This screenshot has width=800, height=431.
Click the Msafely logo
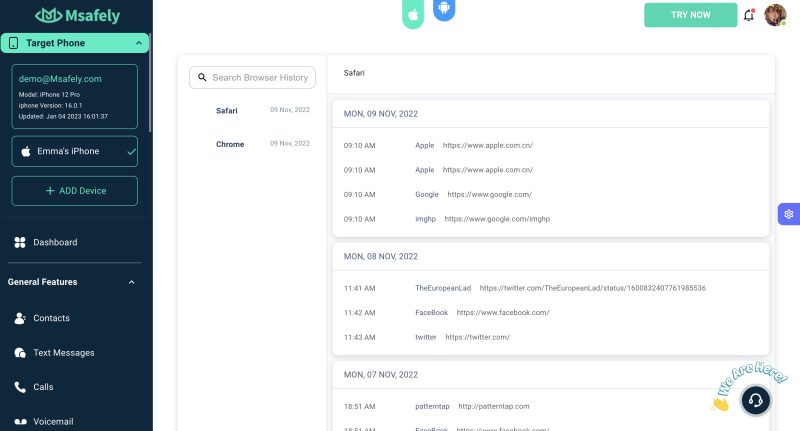point(78,16)
